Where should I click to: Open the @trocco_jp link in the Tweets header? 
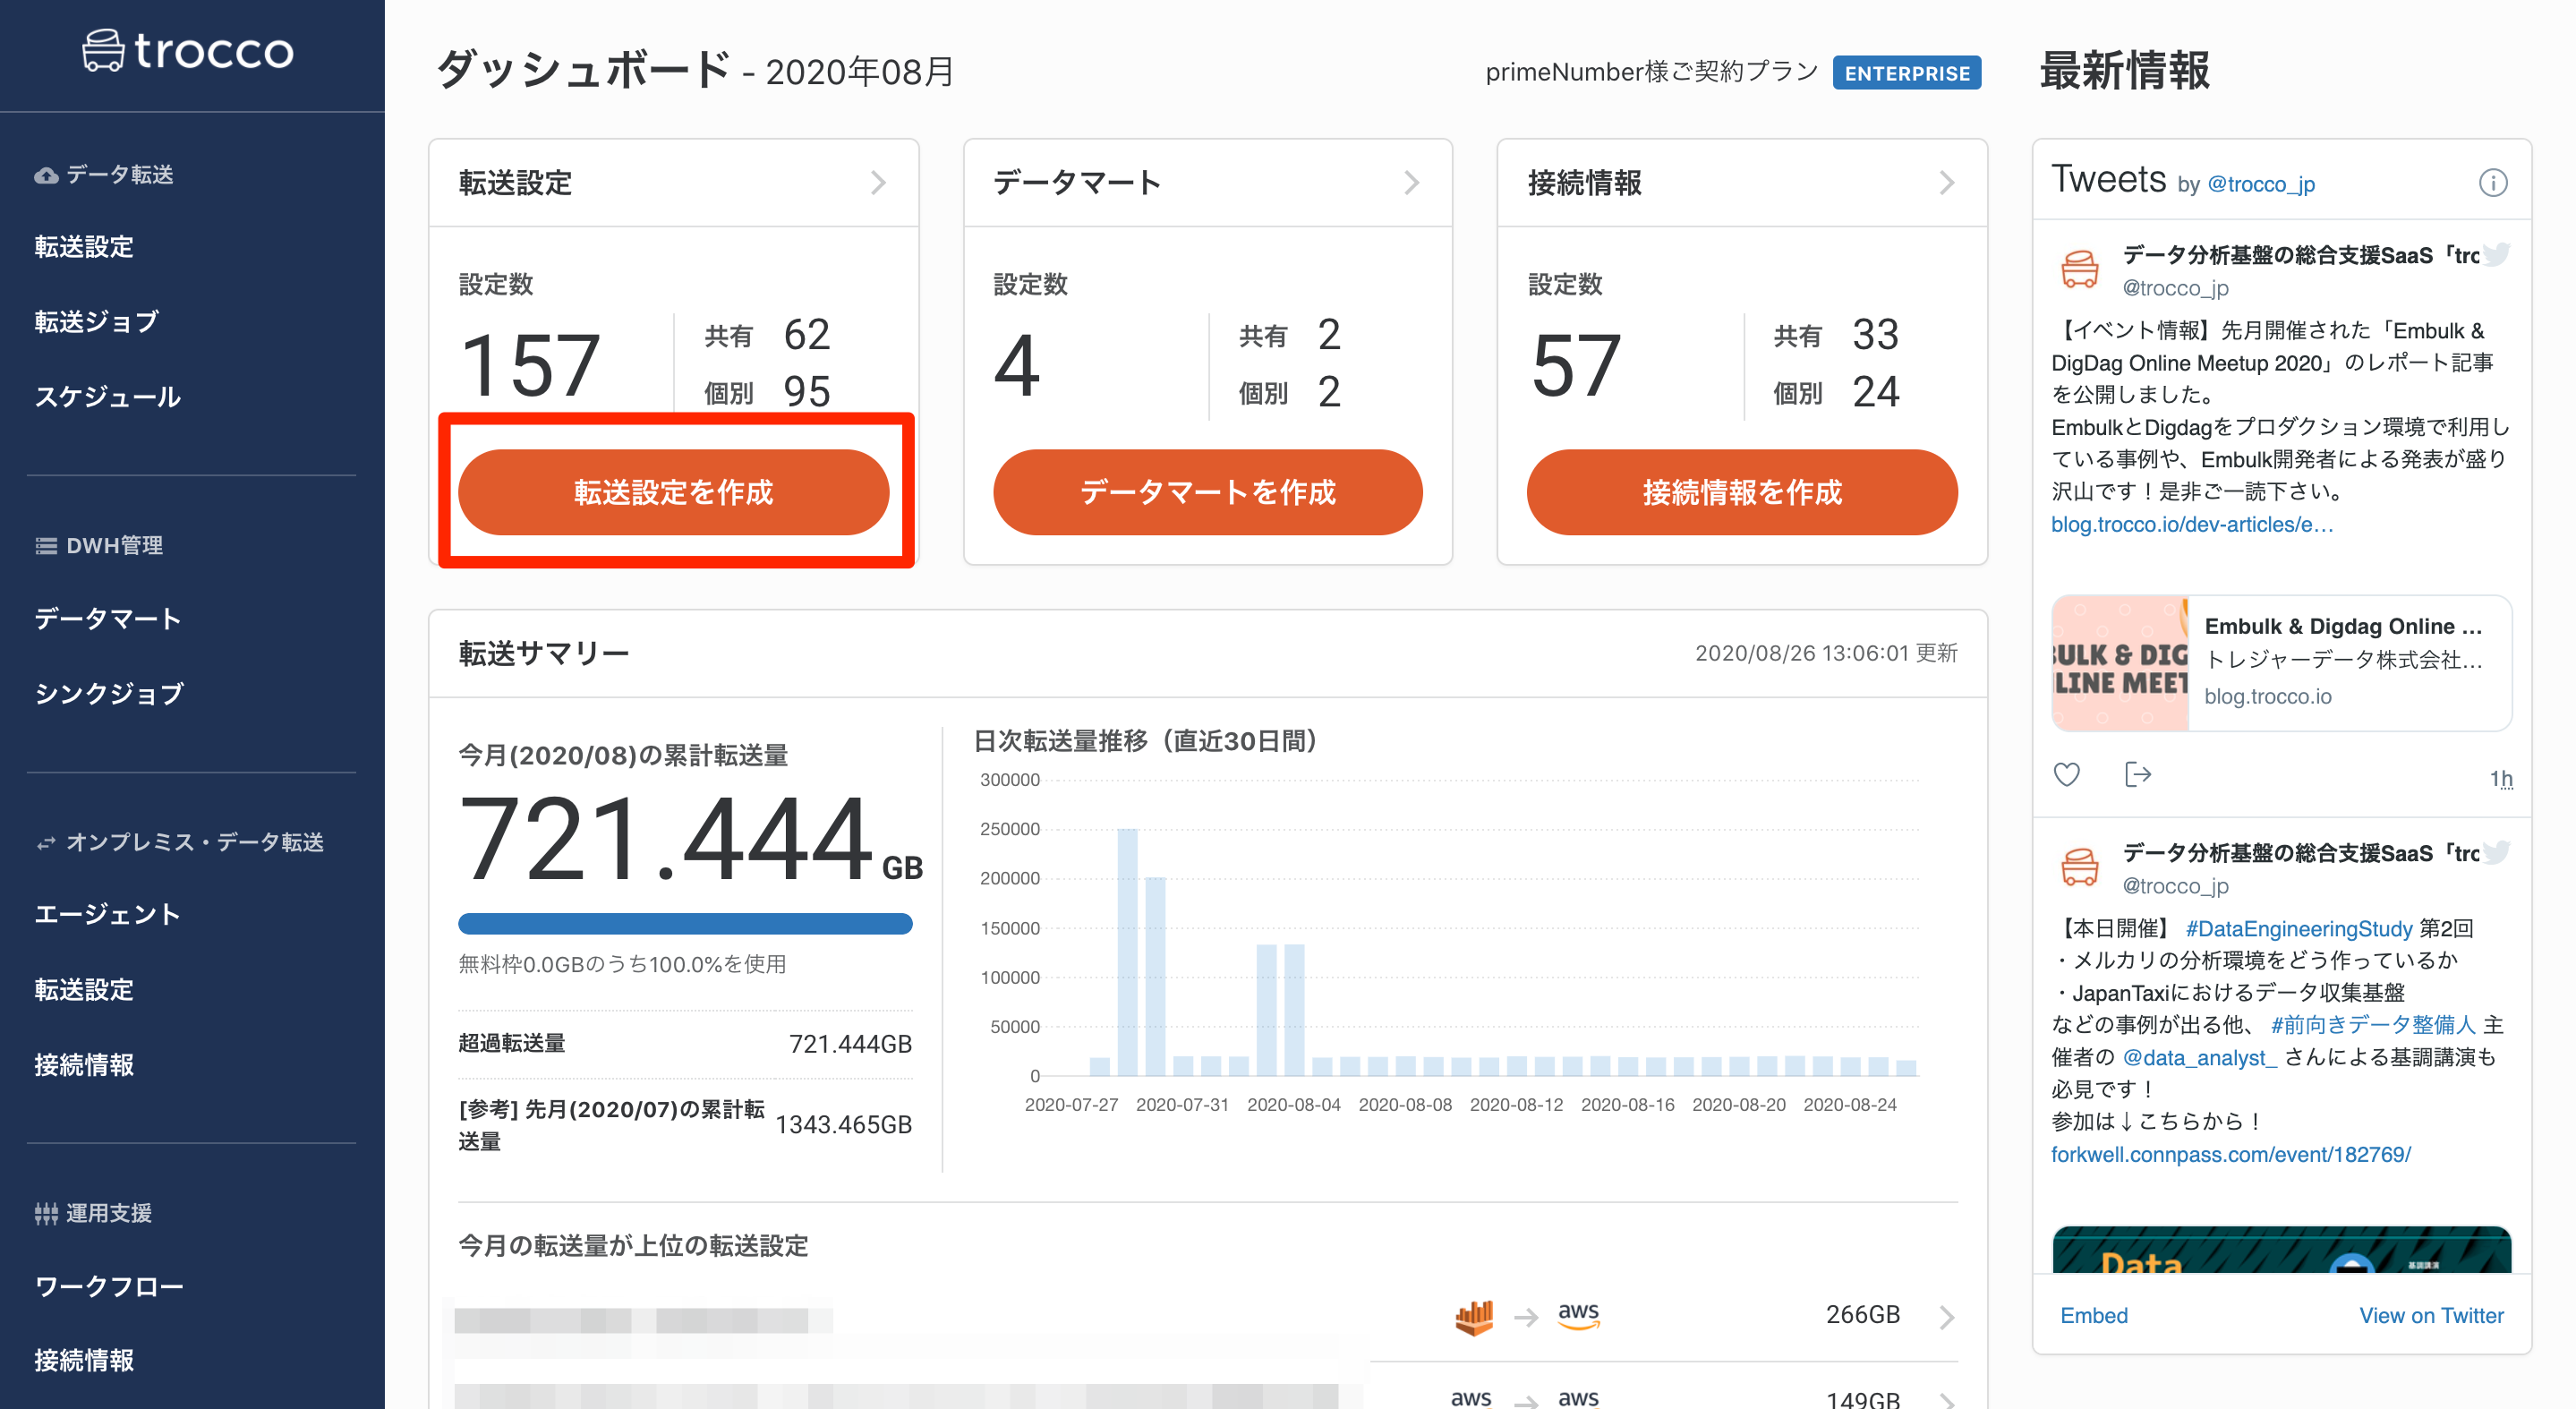[2260, 184]
